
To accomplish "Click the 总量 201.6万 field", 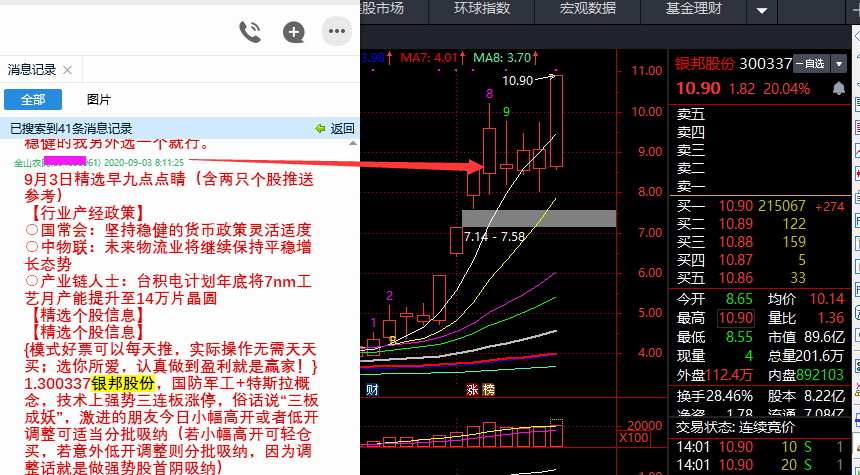I will (x=807, y=355).
